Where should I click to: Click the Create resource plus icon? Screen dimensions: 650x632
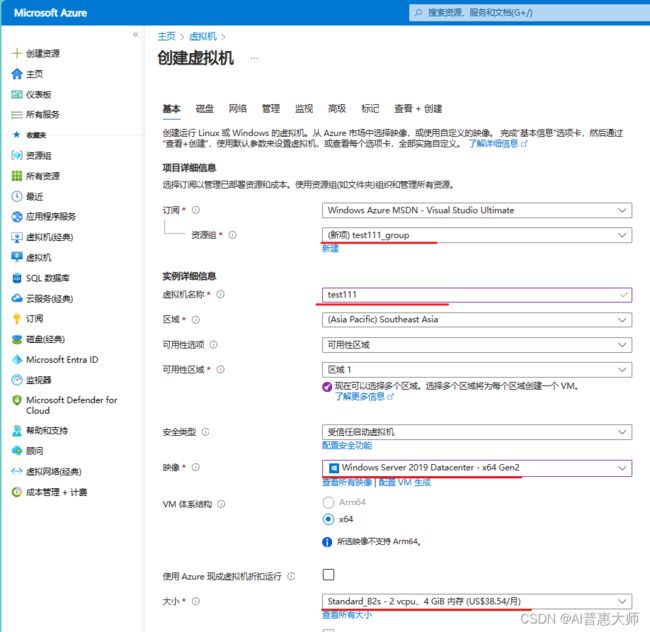coord(17,53)
